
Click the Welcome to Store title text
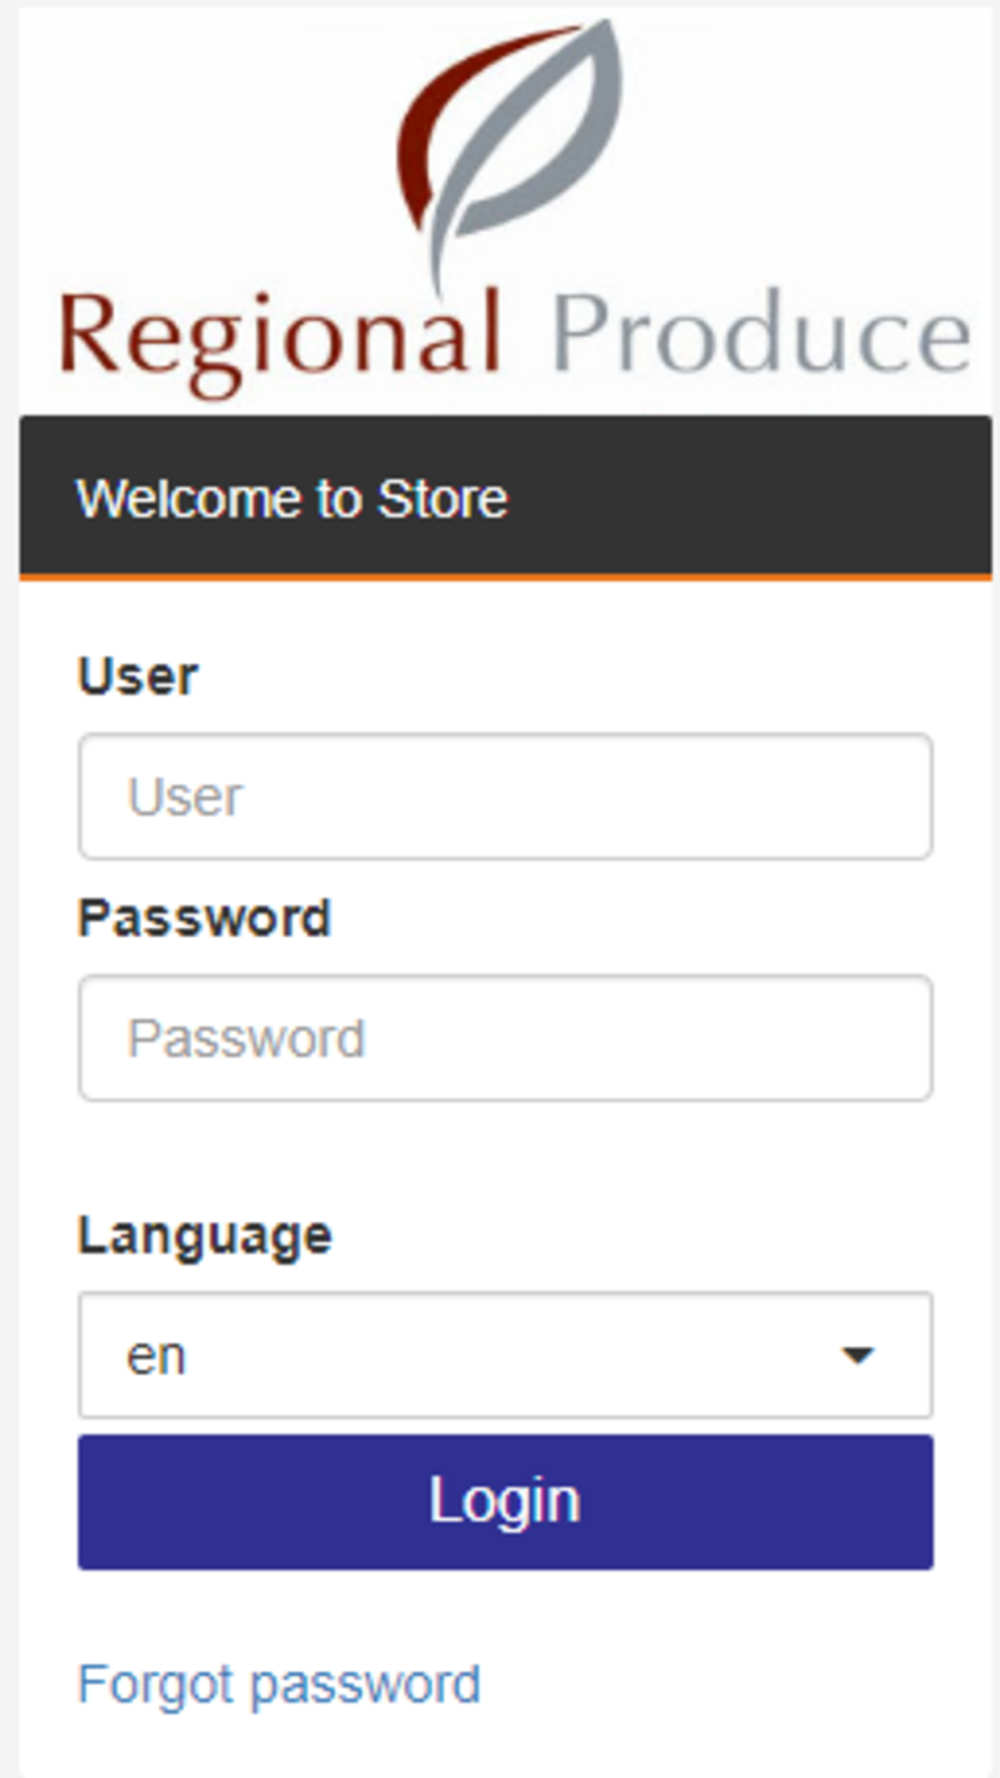292,498
